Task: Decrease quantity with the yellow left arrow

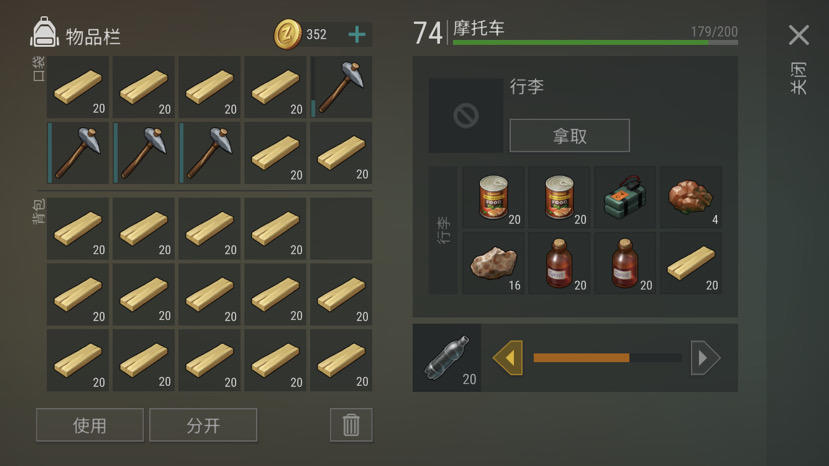Action: coord(508,358)
